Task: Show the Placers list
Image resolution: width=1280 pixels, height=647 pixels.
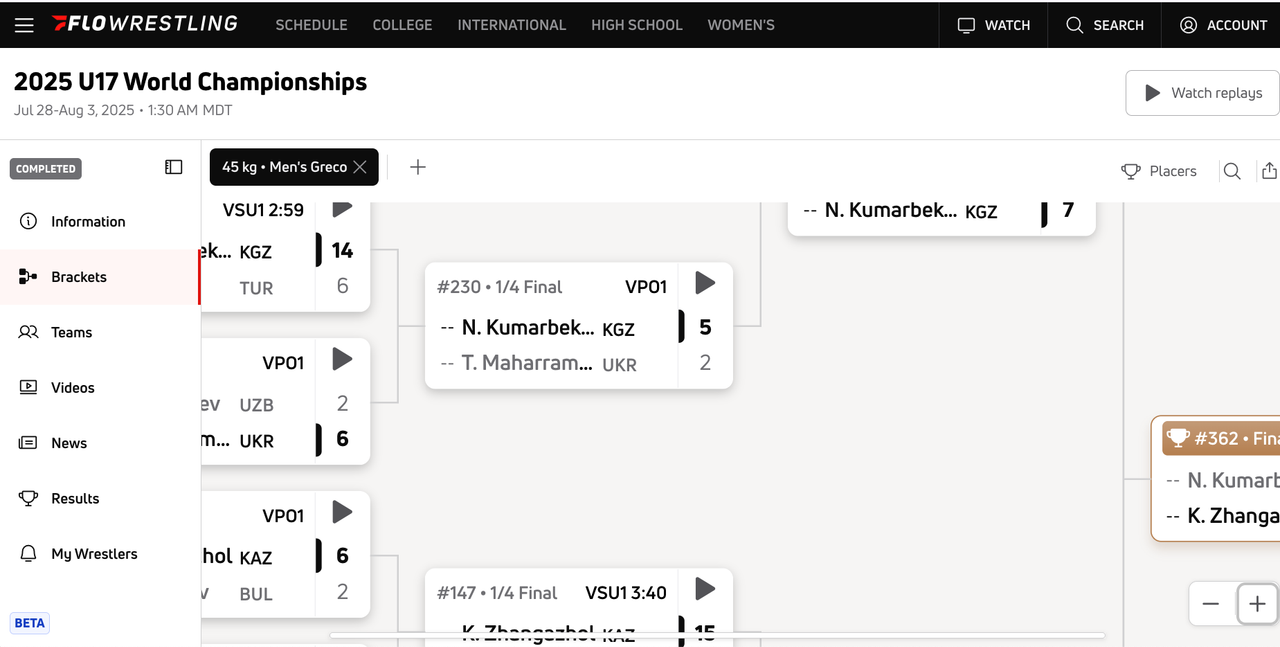Action: click(1160, 171)
